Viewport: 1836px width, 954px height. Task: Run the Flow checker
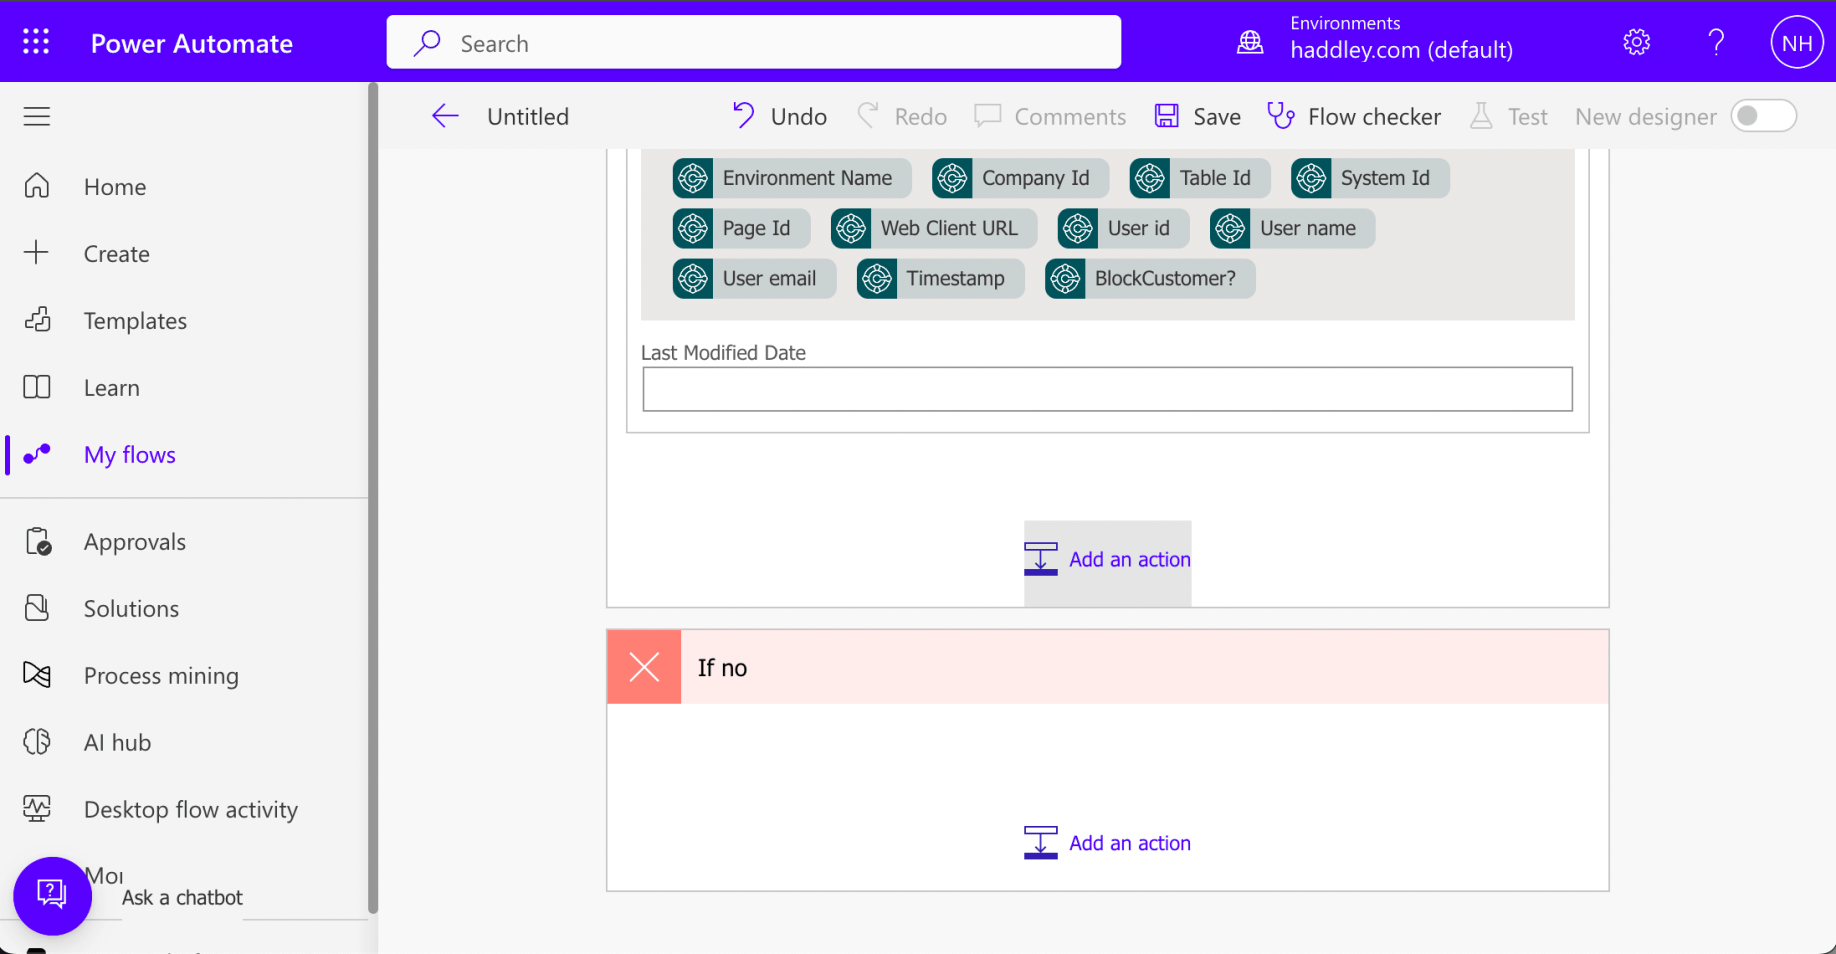tap(1354, 116)
